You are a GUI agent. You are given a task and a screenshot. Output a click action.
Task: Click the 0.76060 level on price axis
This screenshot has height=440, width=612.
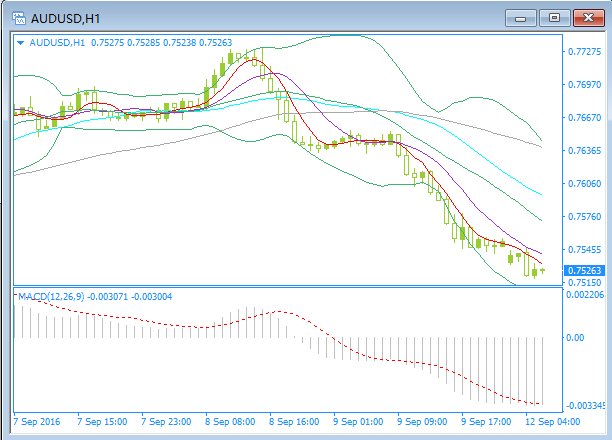(582, 183)
